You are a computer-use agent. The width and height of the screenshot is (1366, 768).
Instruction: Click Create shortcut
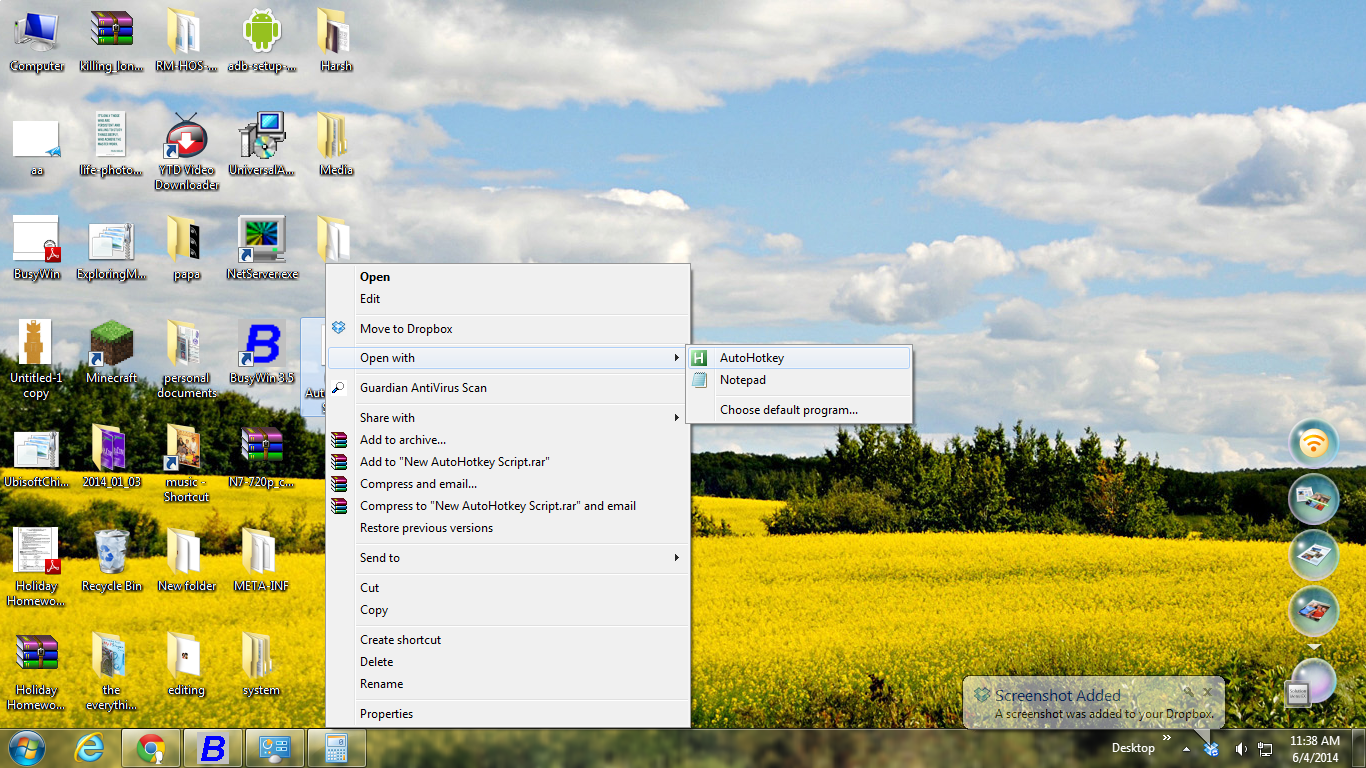click(x=508, y=640)
